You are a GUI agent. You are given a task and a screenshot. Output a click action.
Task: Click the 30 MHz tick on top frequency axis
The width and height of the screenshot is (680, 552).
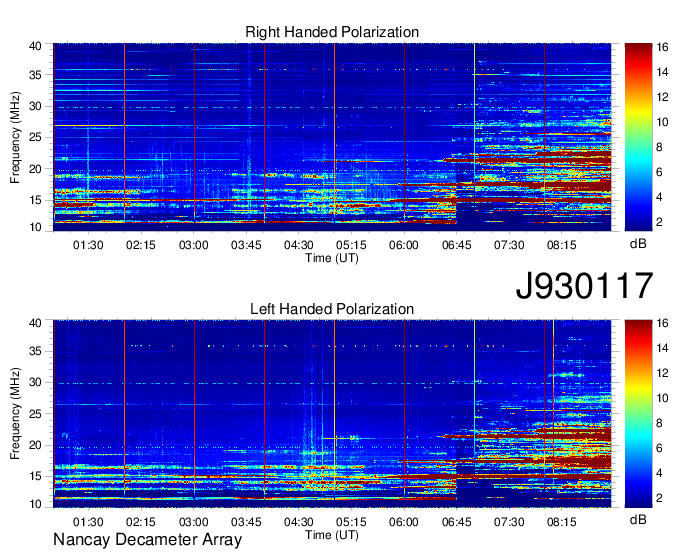[35, 106]
